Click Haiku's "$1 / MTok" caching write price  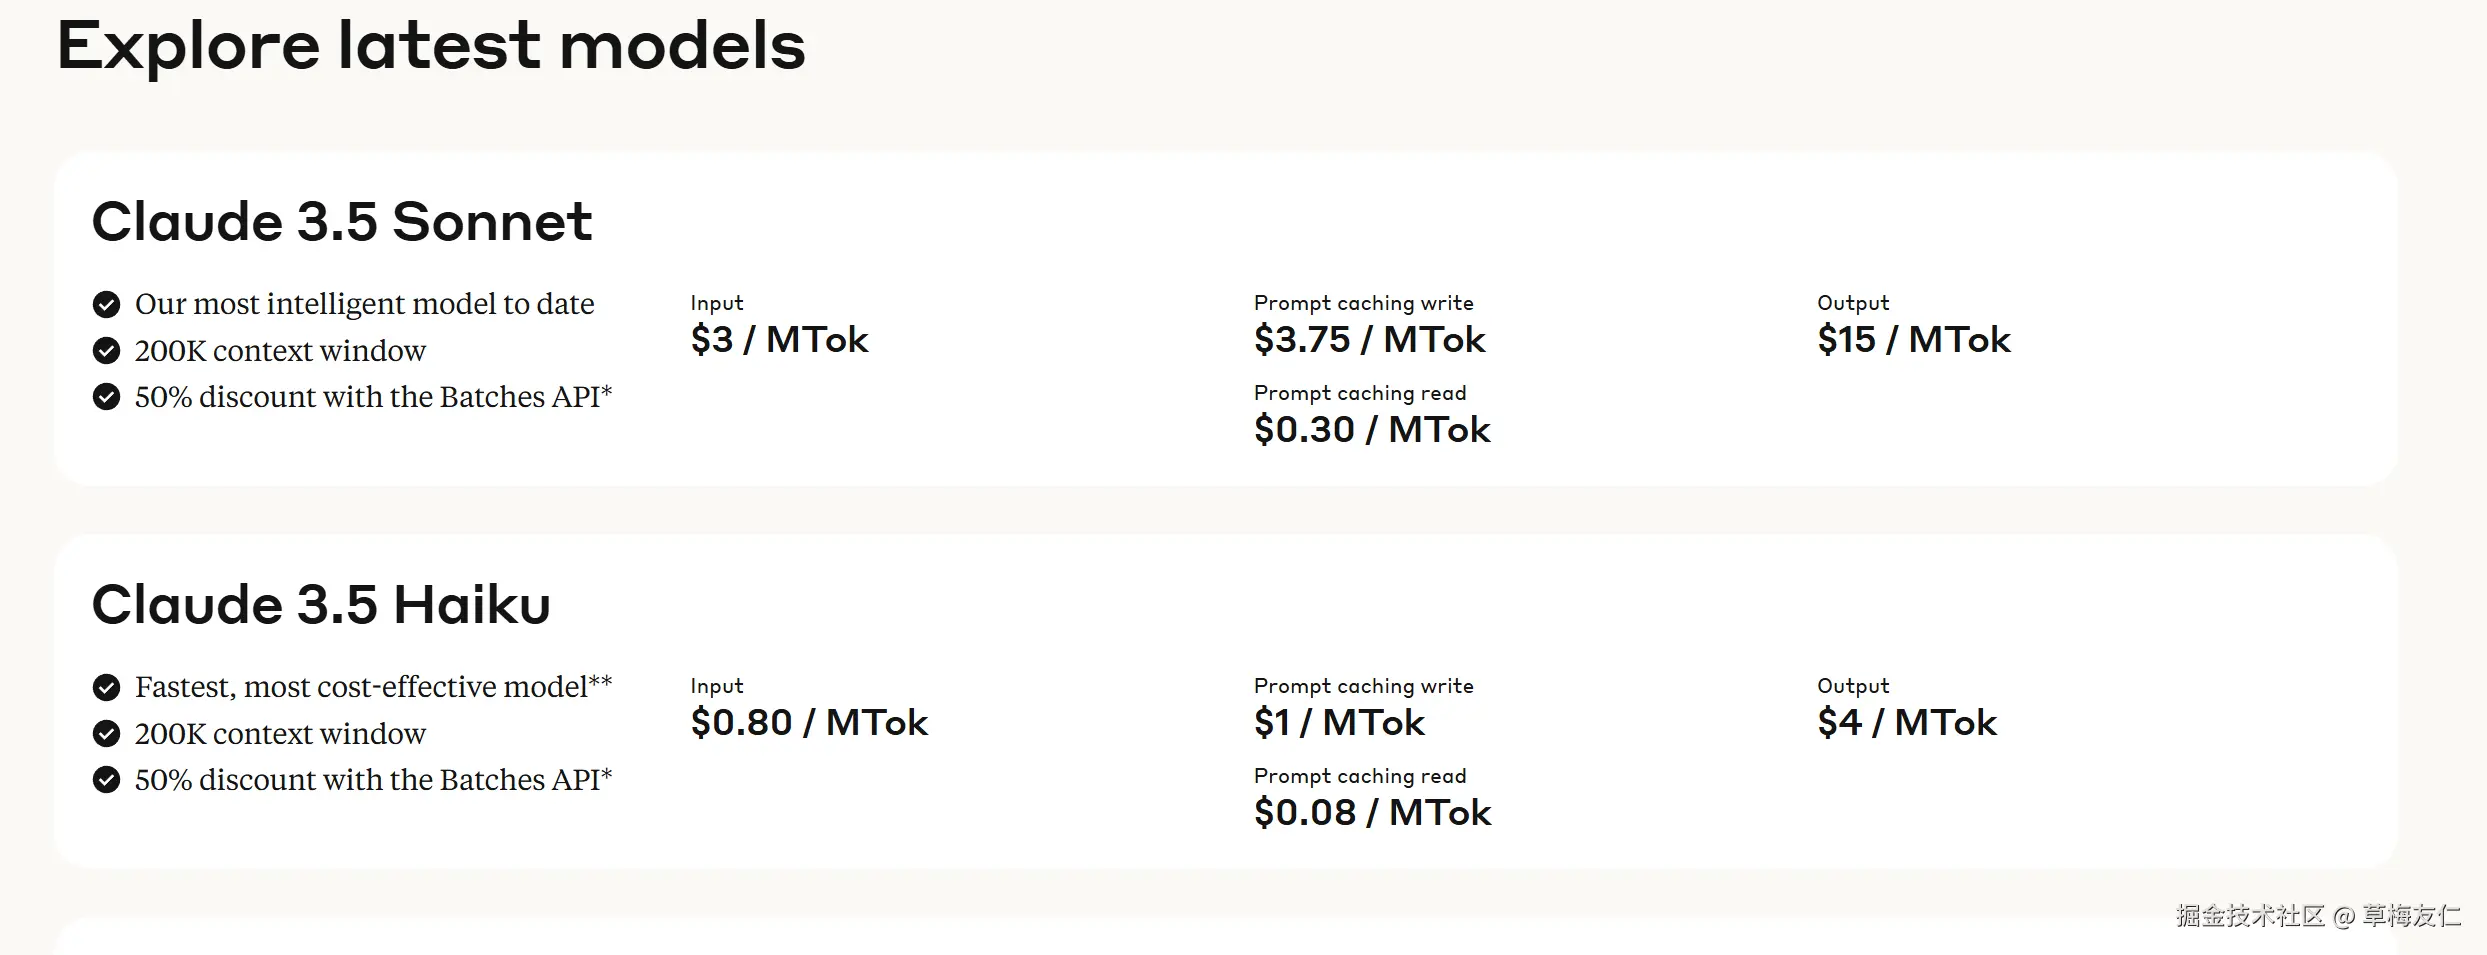click(1339, 723)
